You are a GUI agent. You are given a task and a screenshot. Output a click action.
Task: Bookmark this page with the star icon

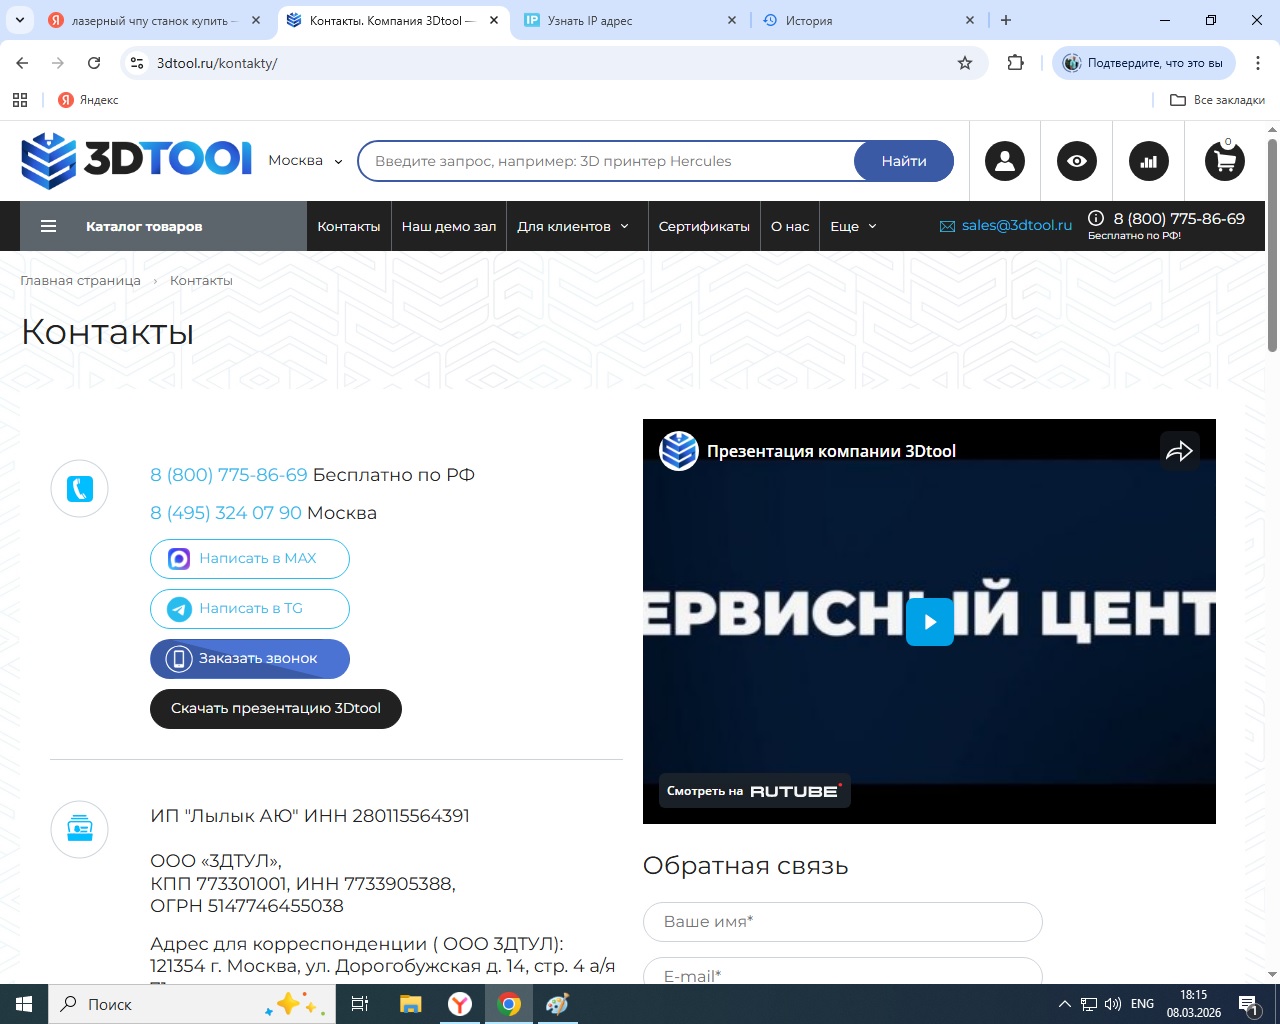point(965,63)
